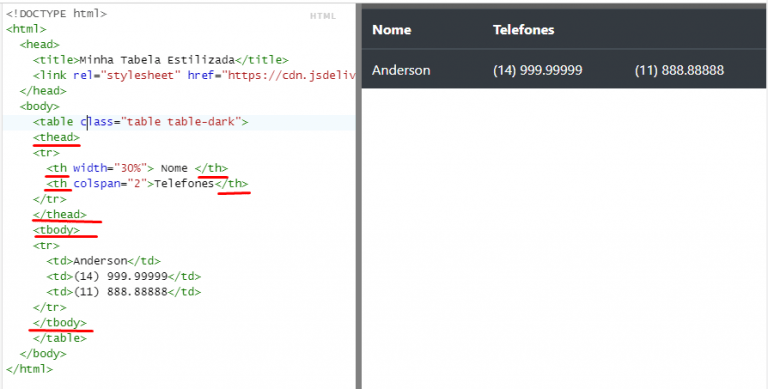Click the closing html tag line
The width and height of the screenshot is (768, 389).
tap(29, 368)
